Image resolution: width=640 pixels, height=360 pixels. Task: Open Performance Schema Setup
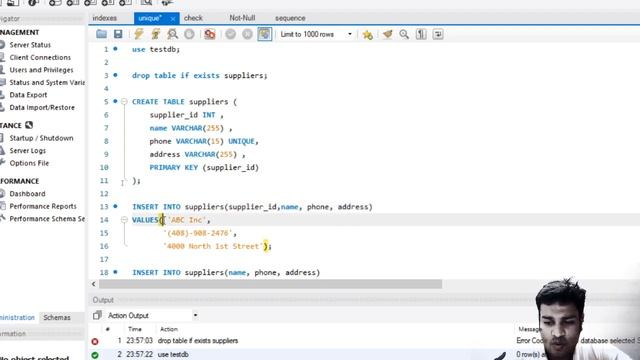click(x=47, y=219)
